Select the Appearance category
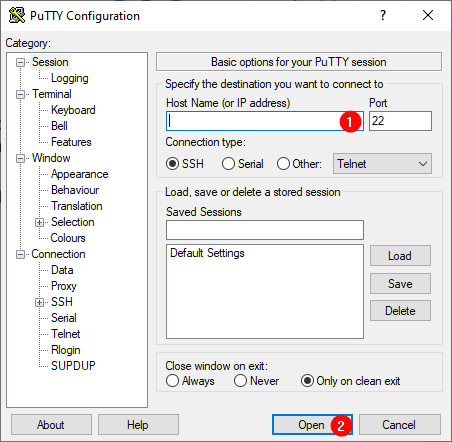 [80, 174]
